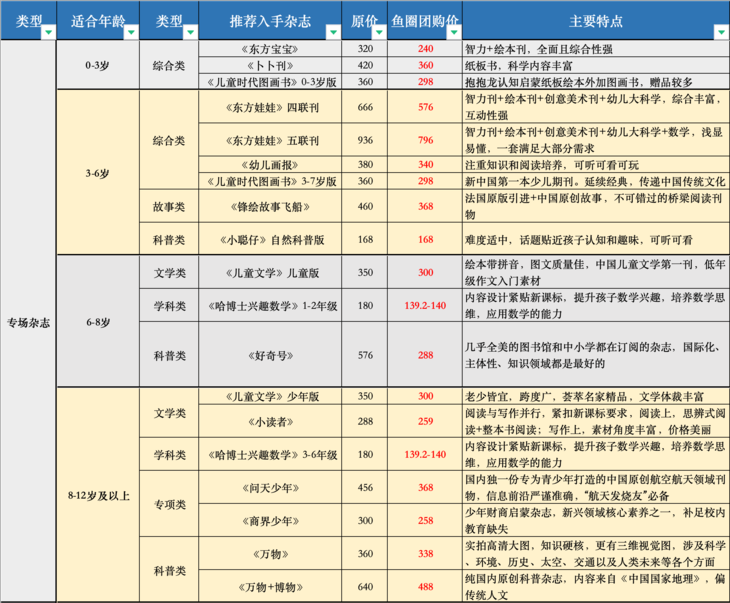The image size is (730, 603).
Task: Click the 3-6岁 age group cell
Action: (x=98, y=171)
